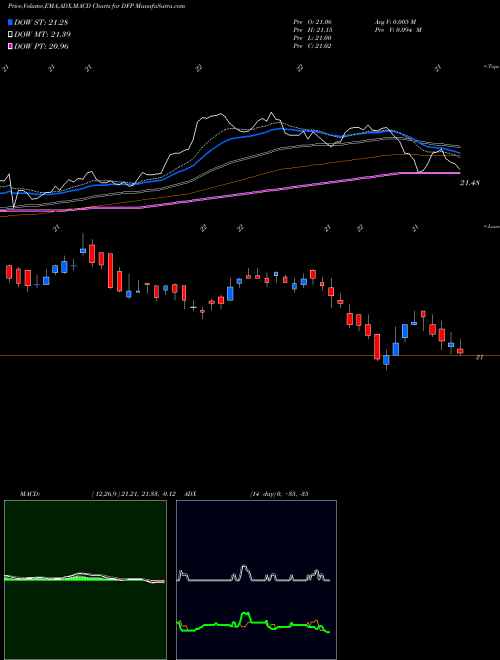
Task: Click the last red candlestick on the chart
Action: (x=460, y=351)
